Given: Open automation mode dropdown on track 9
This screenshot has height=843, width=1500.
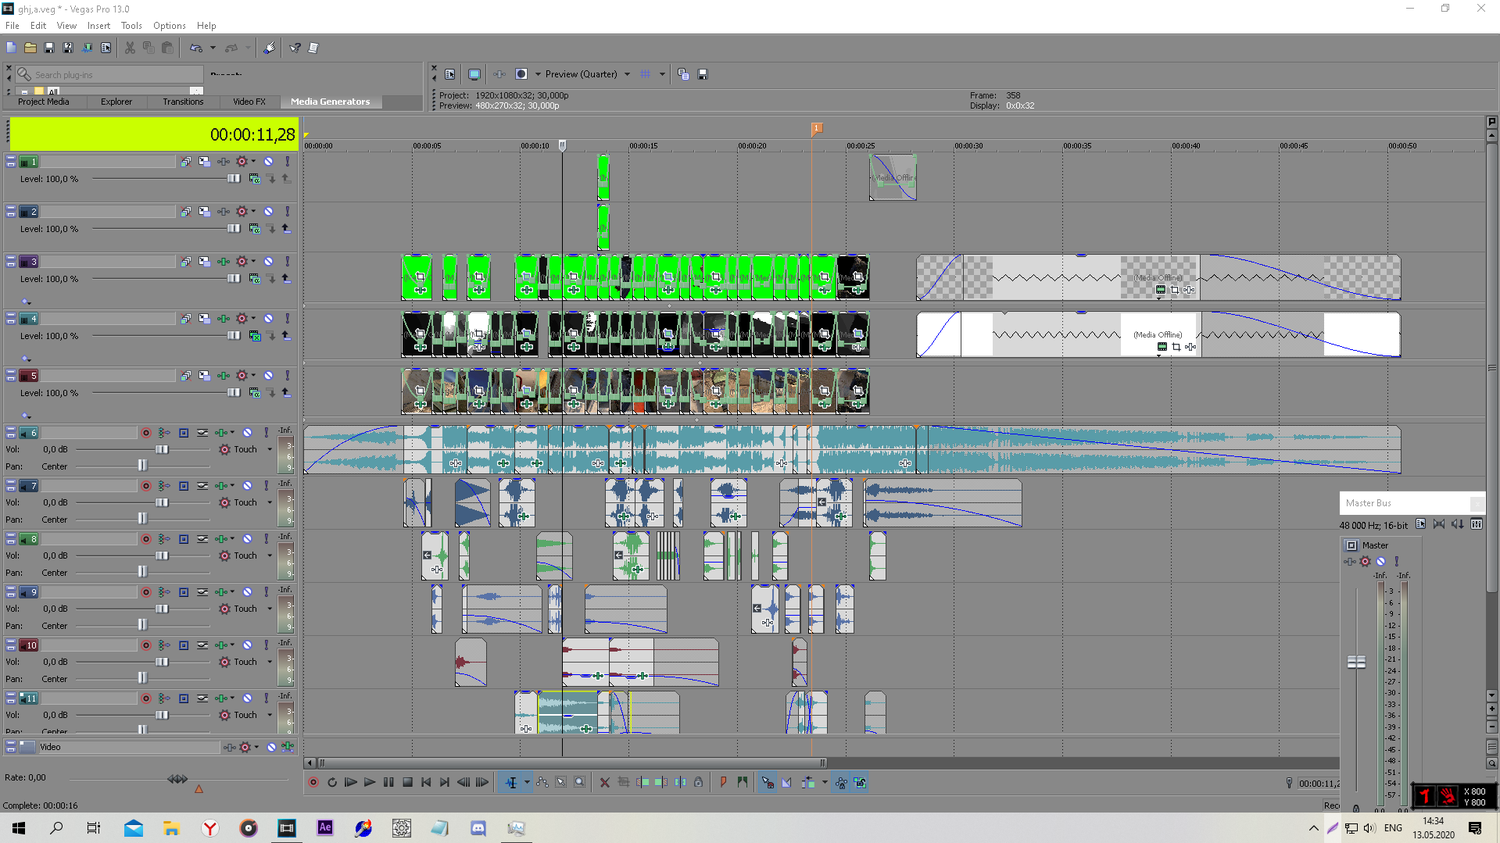Looking at the screenshot, I should (x=270, y=609).
